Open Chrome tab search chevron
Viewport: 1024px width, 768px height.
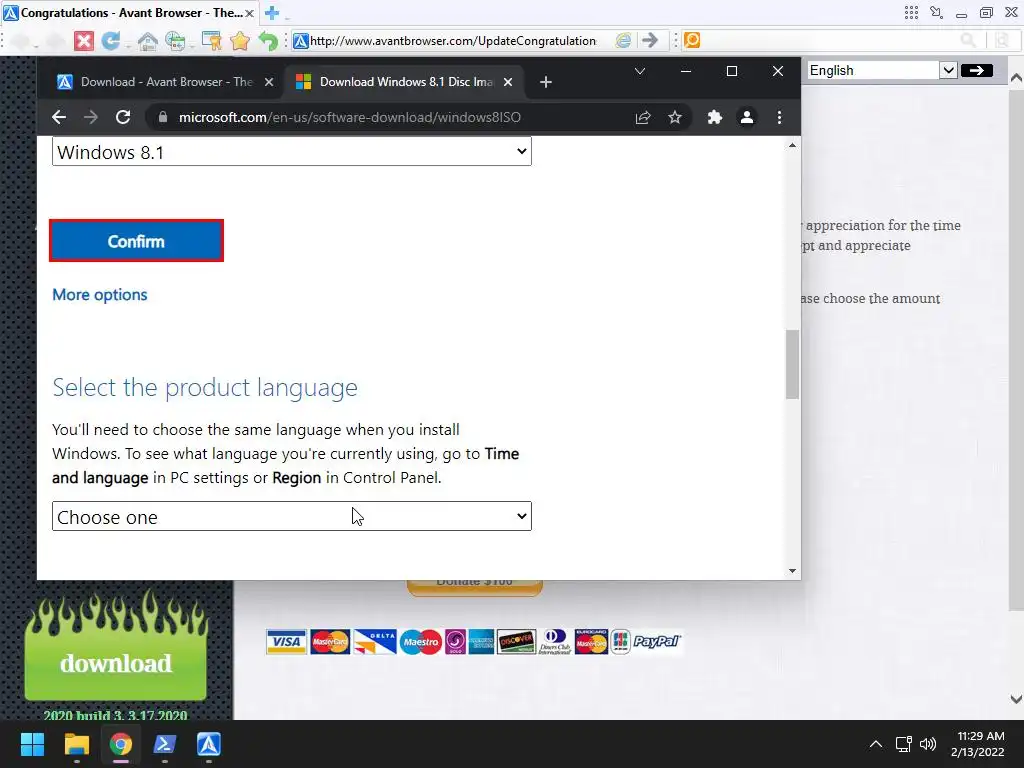click(640, 71)
